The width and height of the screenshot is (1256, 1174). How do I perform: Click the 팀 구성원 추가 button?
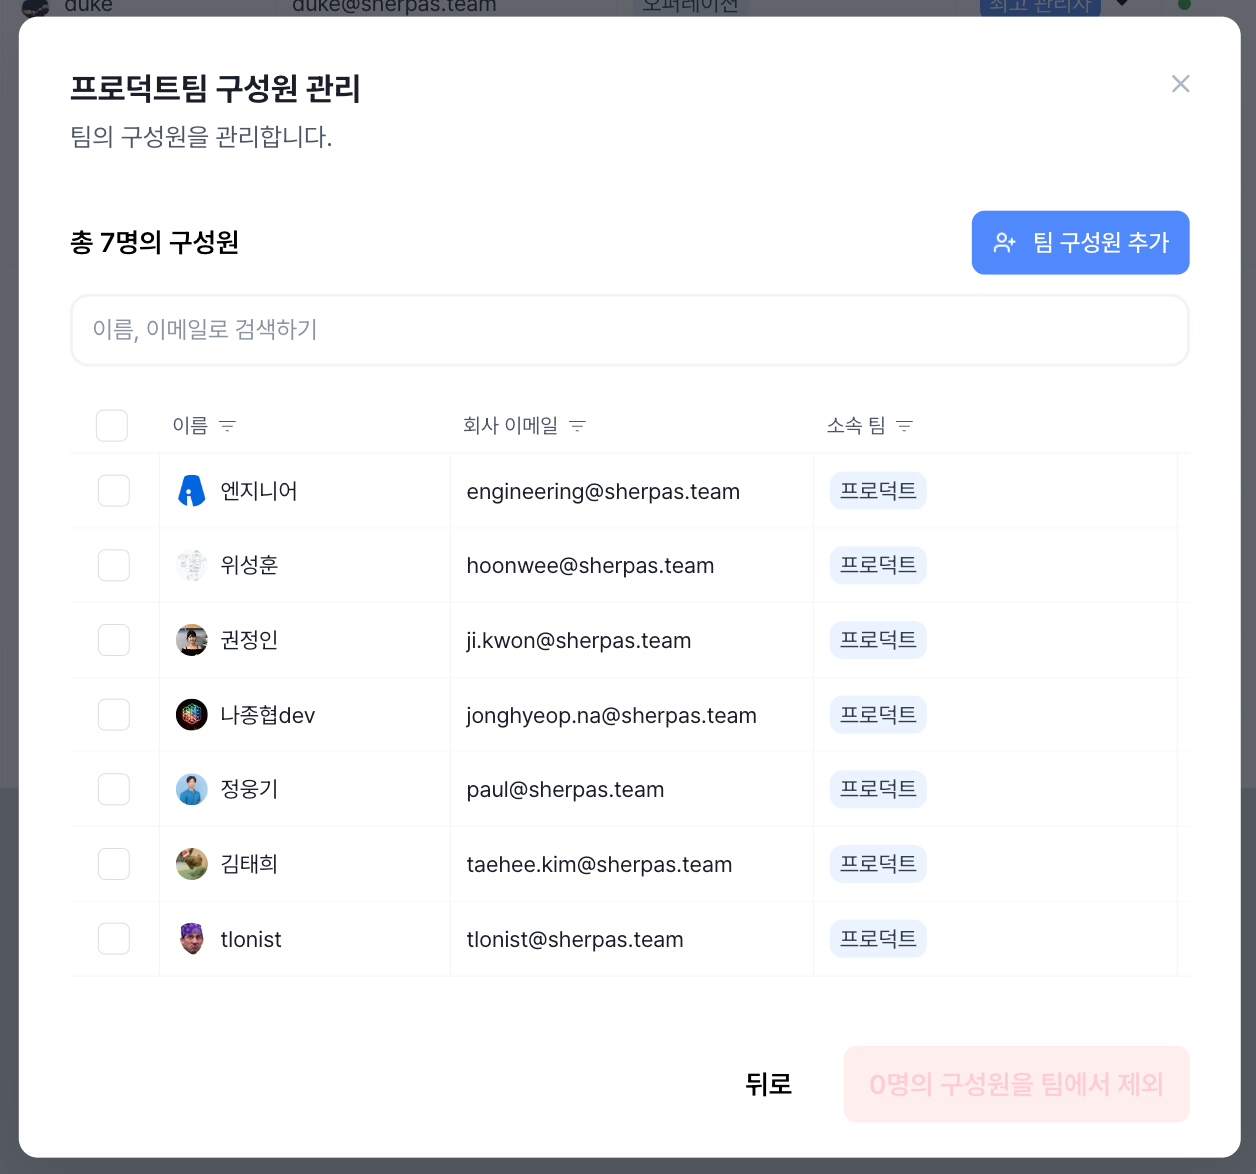(1081, 243)
